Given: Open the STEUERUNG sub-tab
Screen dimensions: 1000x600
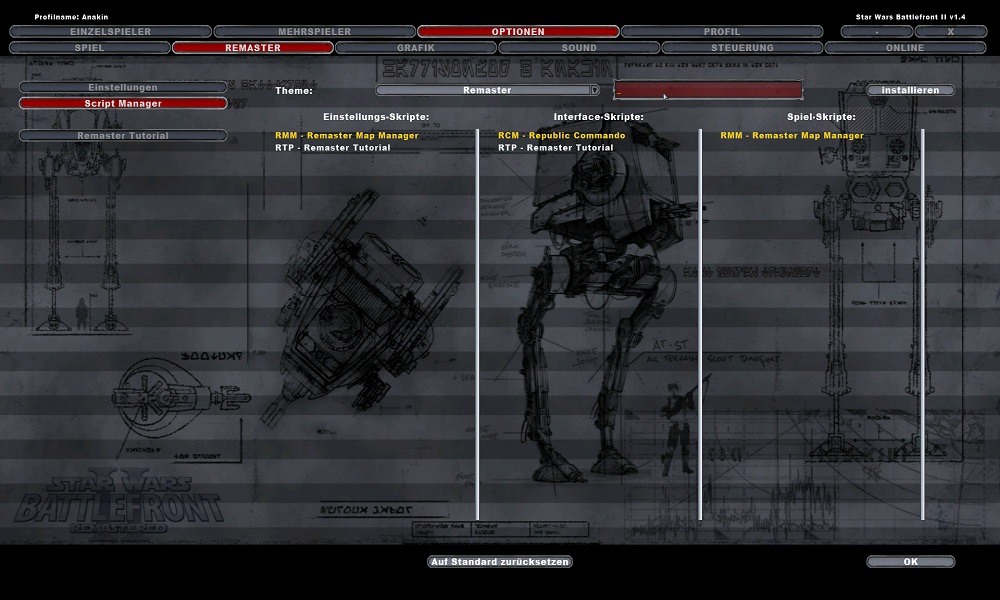Looking at the screenshot, I should pyautogui.click(x=742, y=48).
